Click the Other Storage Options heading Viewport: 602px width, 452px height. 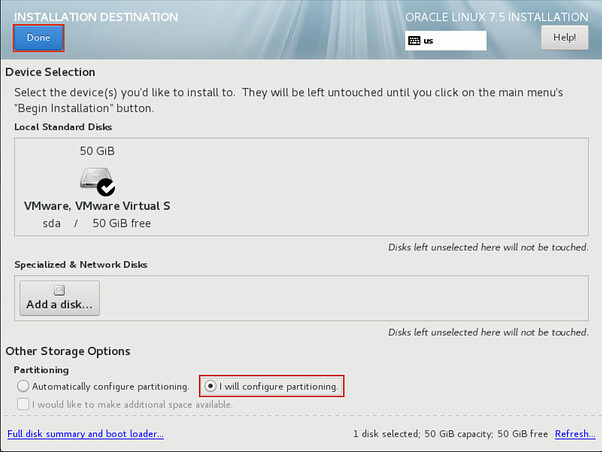[x=68, y=351]
